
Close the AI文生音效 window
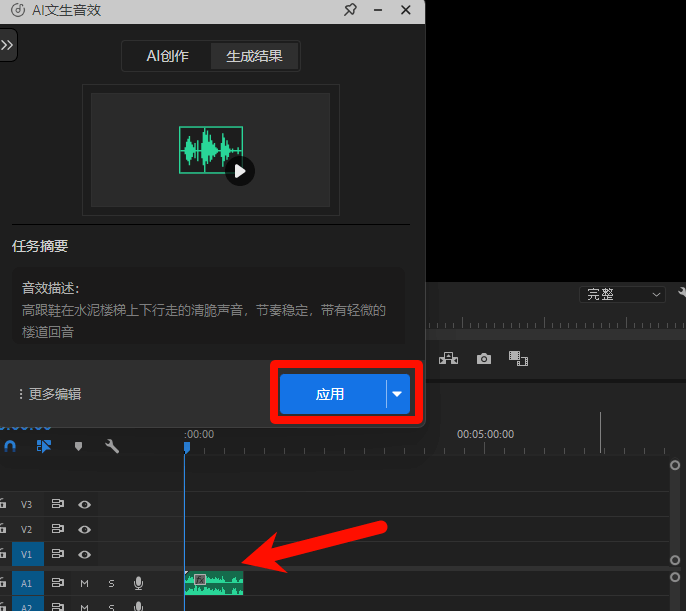coord(406,10)
